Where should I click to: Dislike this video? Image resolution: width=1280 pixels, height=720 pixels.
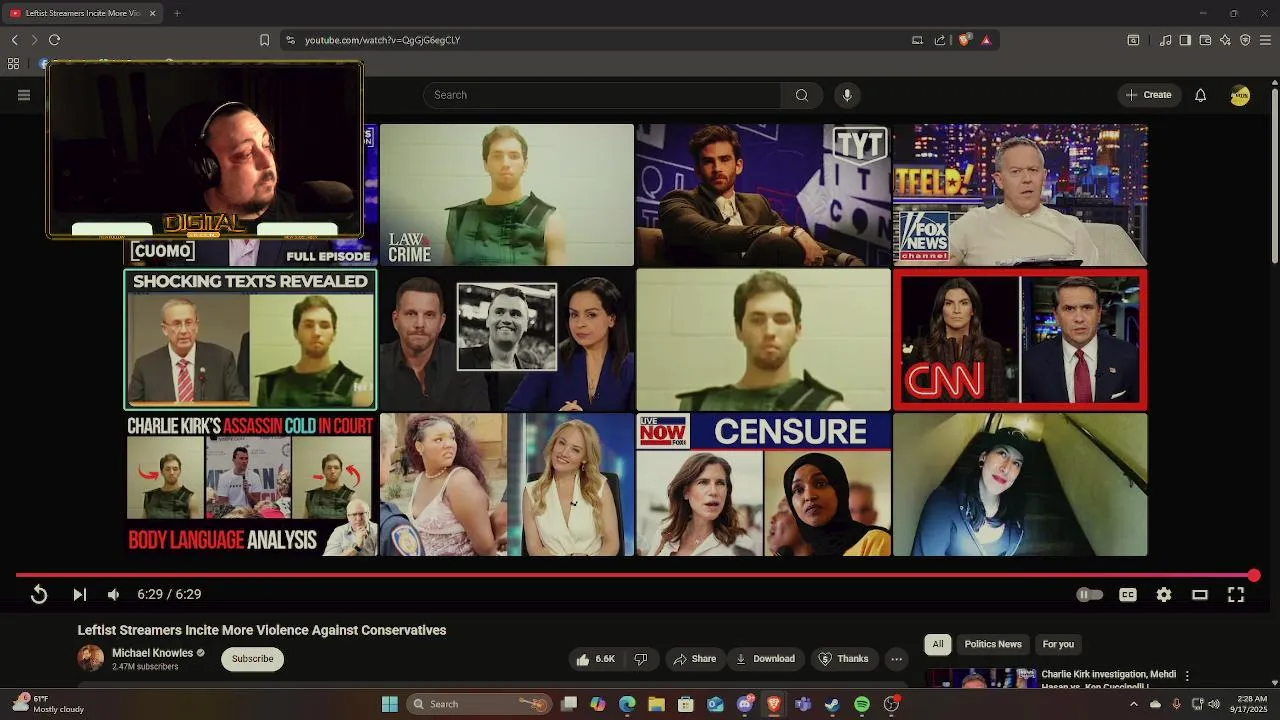tap(641, 659)
